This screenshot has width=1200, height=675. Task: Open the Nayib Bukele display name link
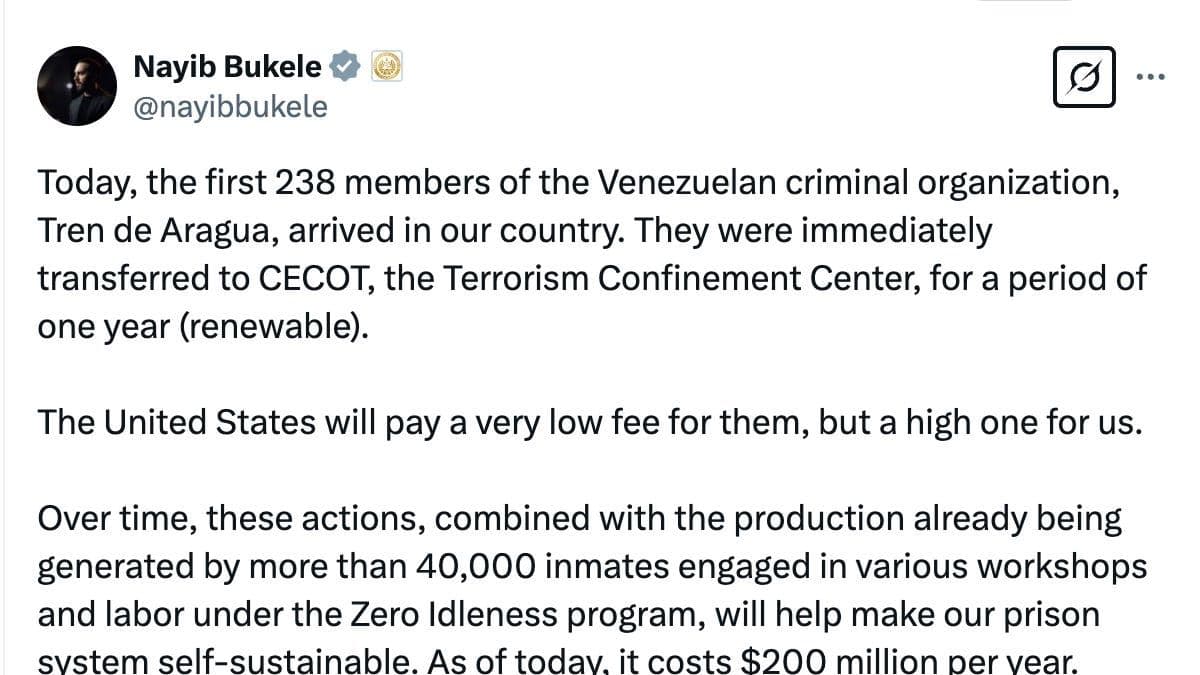point(227,67)
